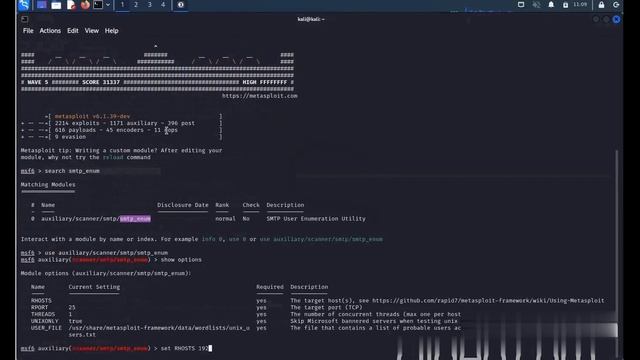Switch to workspace 1

pyautogui.click(x=122, y=5)
